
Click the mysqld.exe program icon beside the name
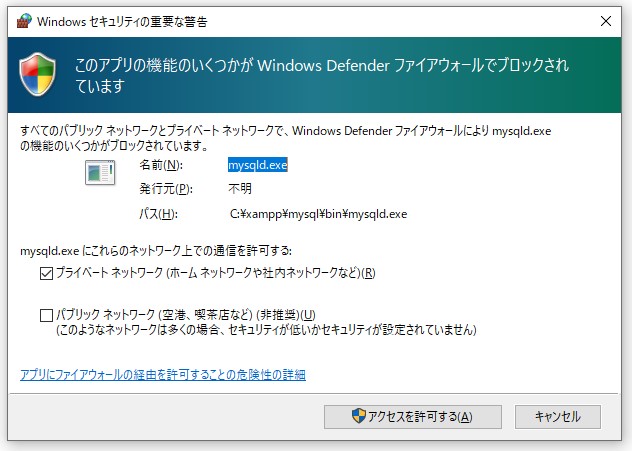tap(99, 173)
